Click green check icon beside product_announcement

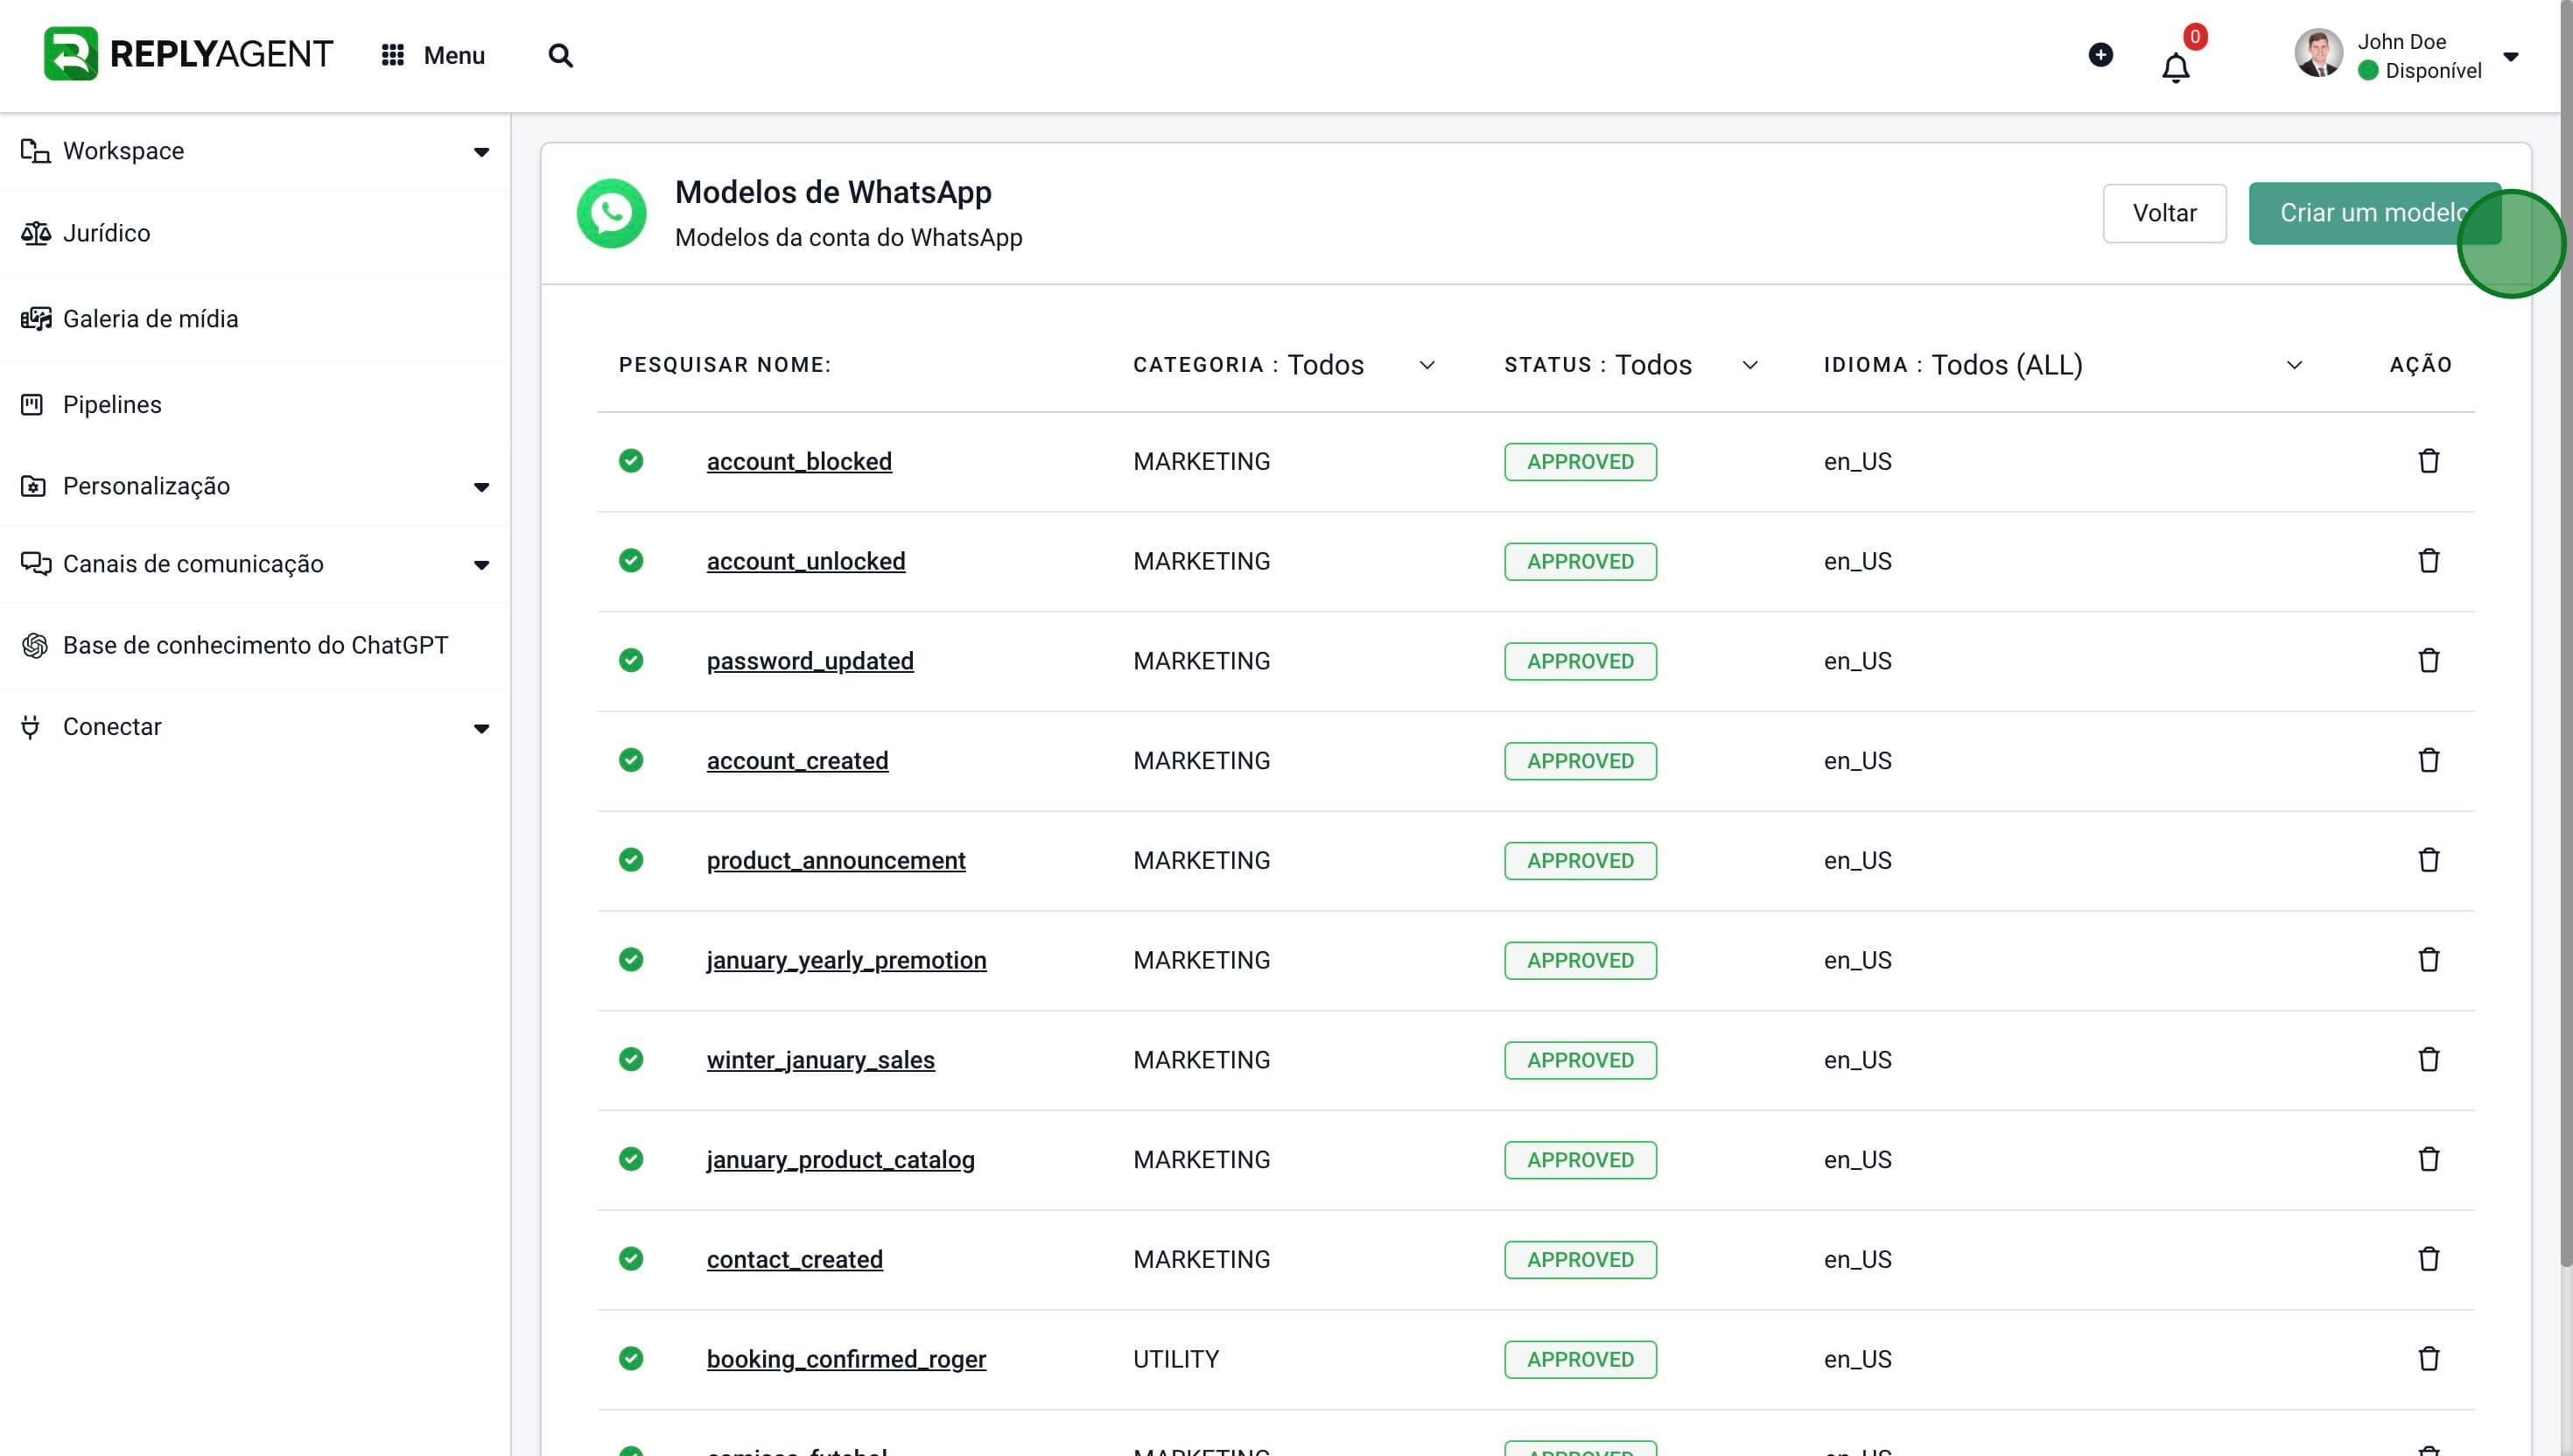pos(630,860)
